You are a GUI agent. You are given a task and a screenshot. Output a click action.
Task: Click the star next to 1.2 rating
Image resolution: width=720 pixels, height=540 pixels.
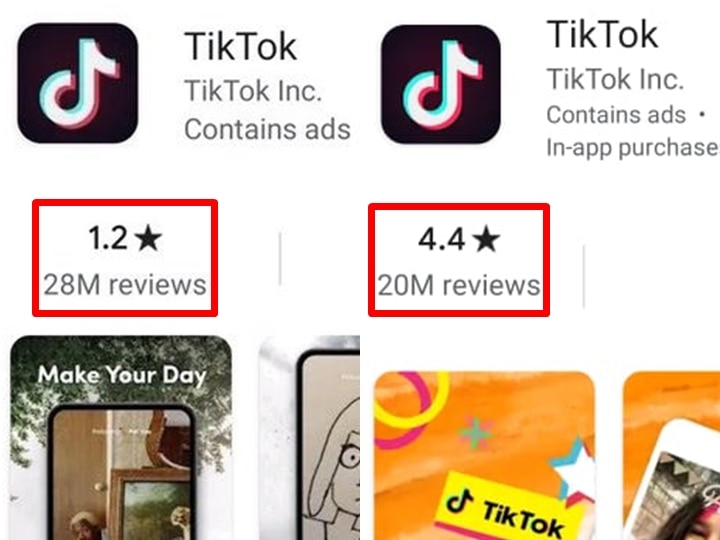(x=149, y=239)
